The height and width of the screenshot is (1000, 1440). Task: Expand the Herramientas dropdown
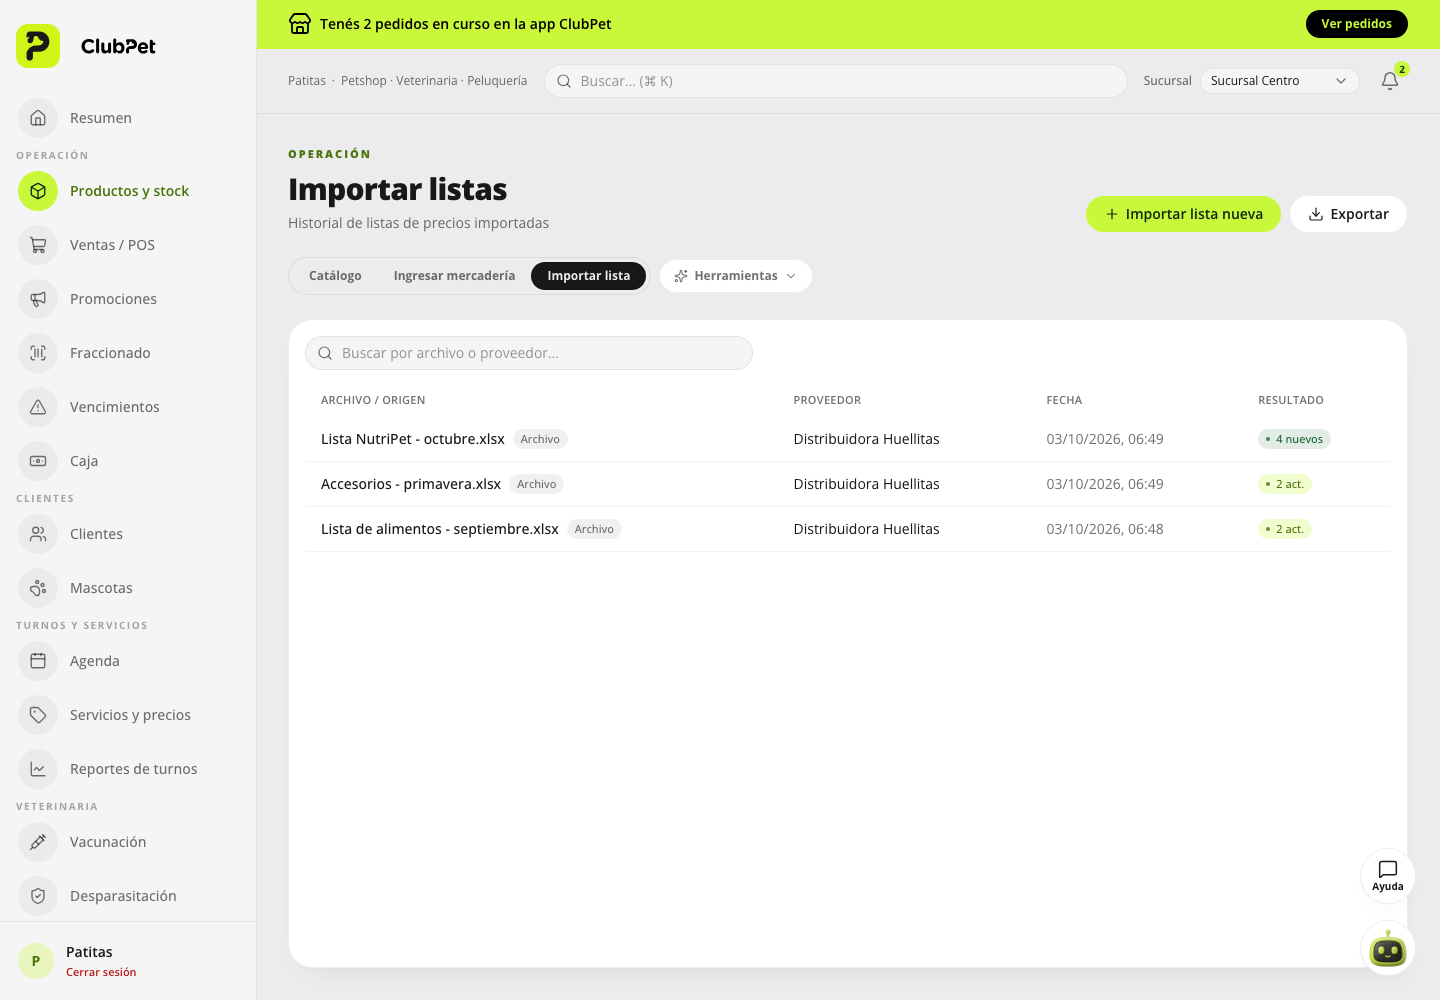pyautogui.click(x=736, y=276)
